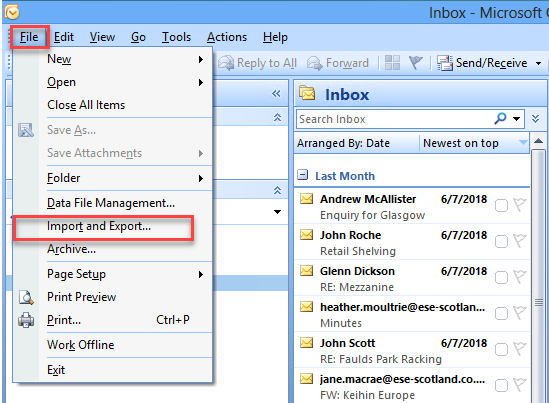Click the Outlook application icon in title bar
Screen dimensions: 549x403
(12, 13)
